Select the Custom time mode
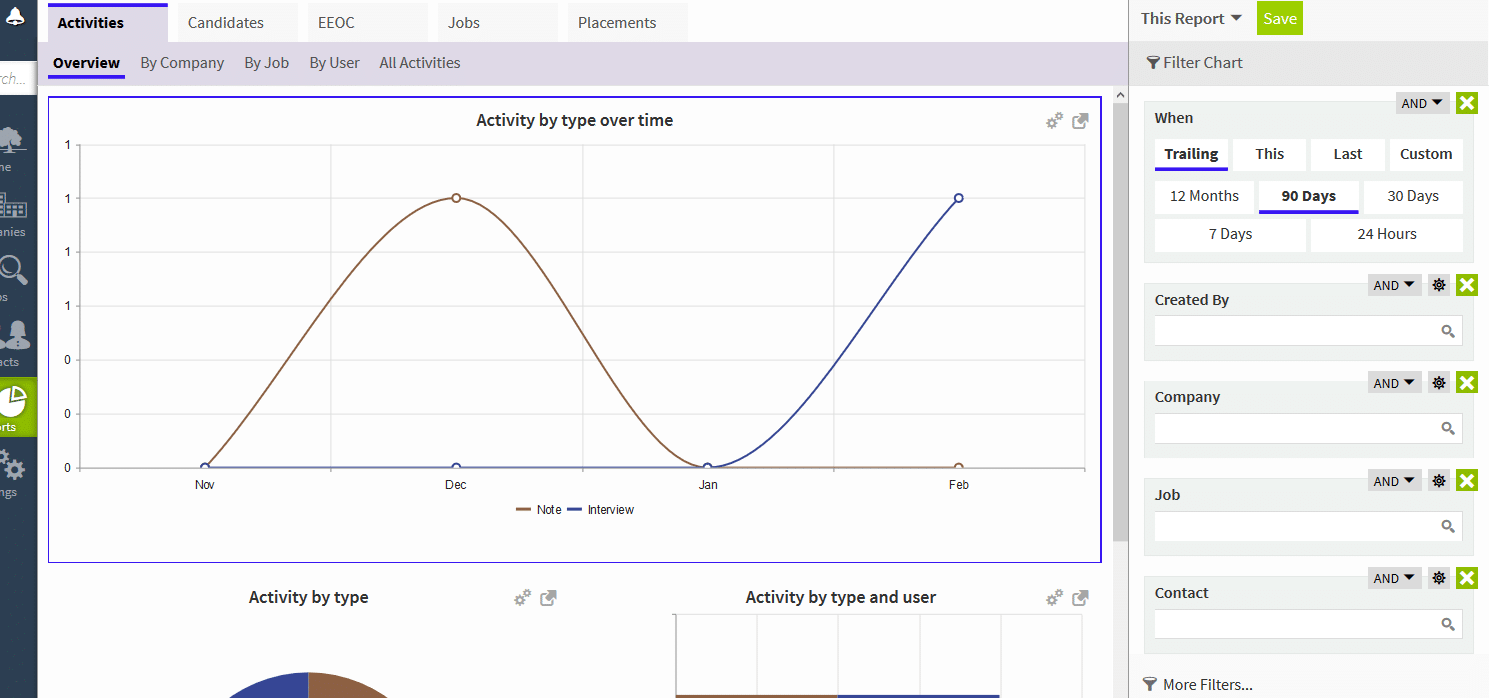 click(1426, 154)
